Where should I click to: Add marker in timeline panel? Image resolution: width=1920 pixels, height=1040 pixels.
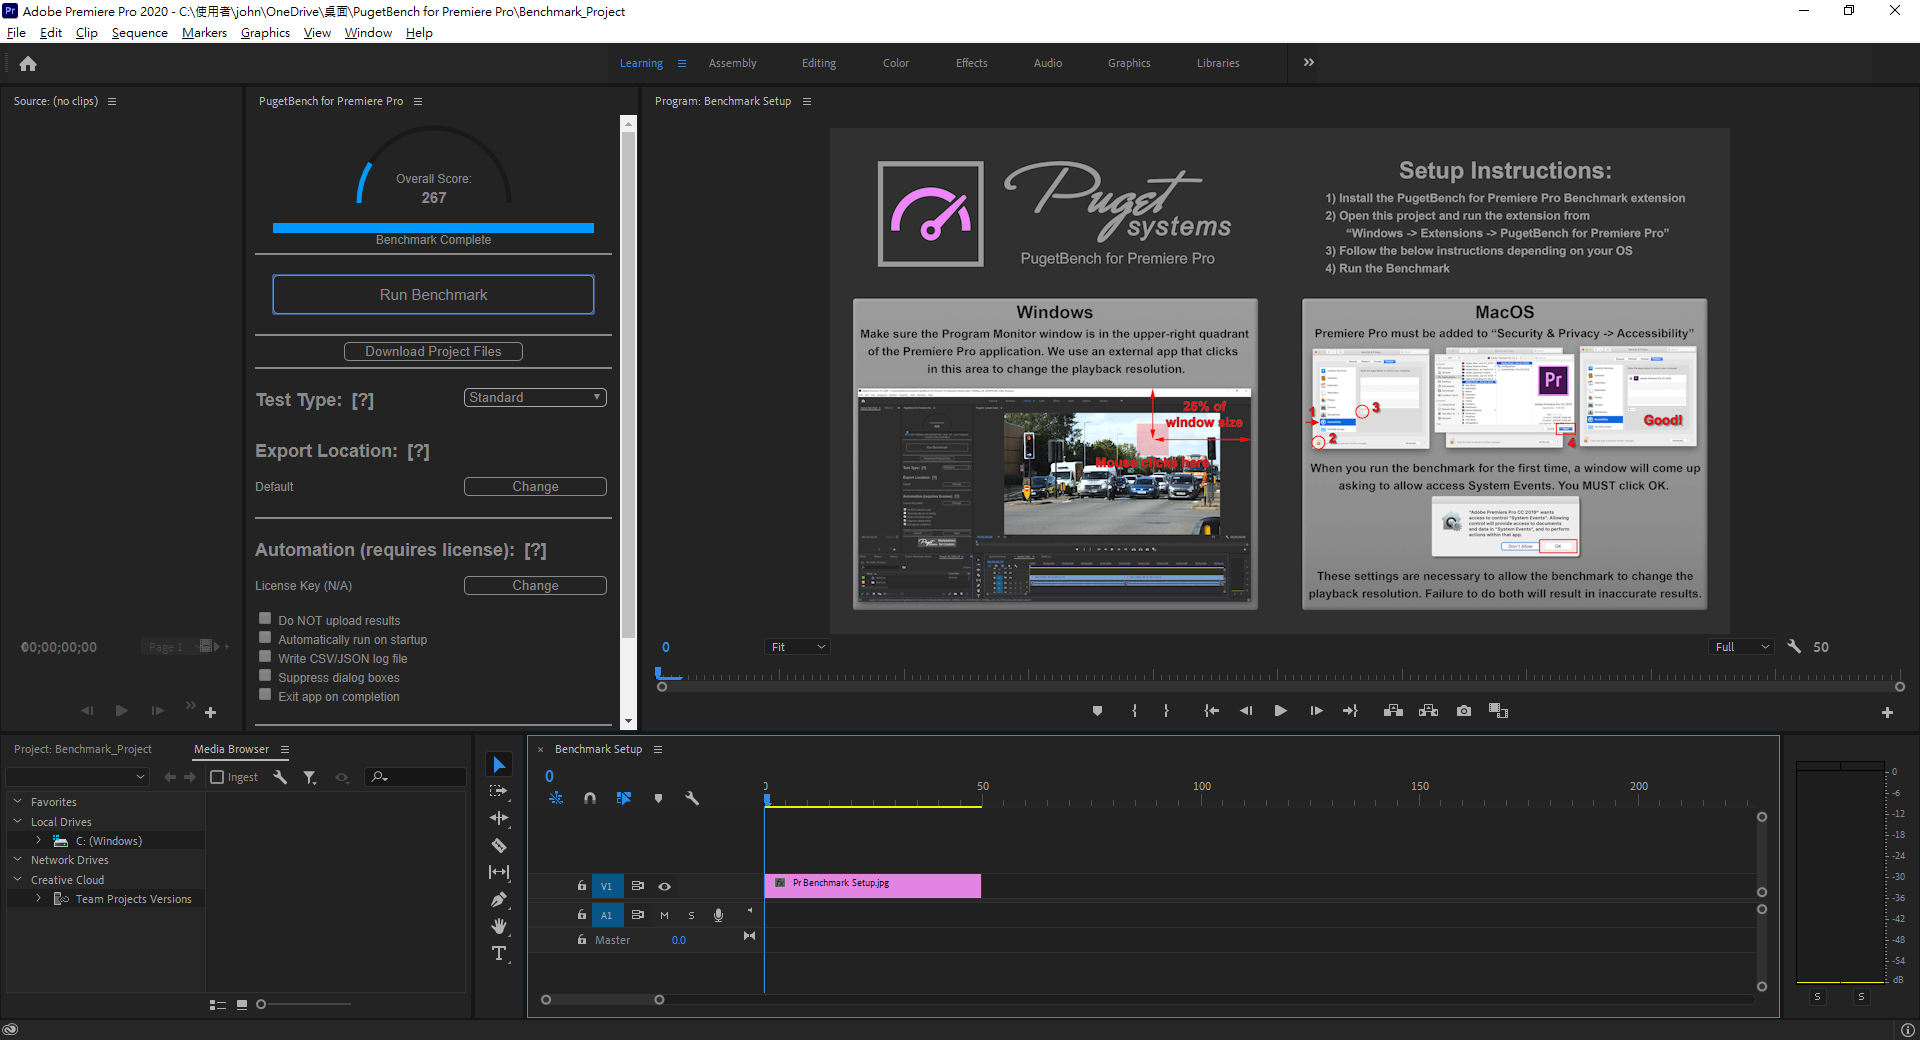click(x=658, y=798)
